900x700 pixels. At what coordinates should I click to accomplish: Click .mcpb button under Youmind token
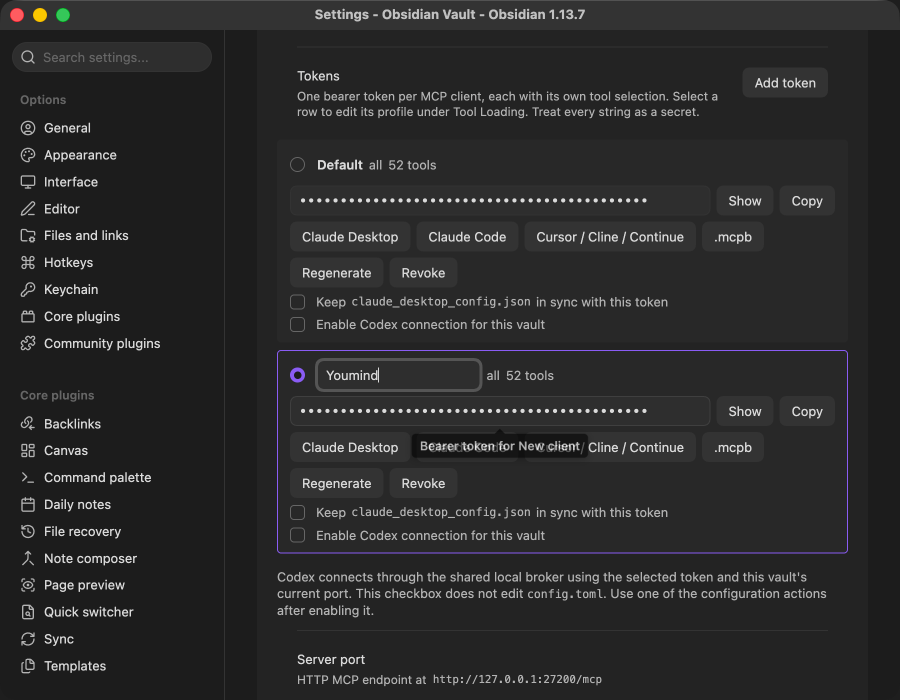pos(732,447)
